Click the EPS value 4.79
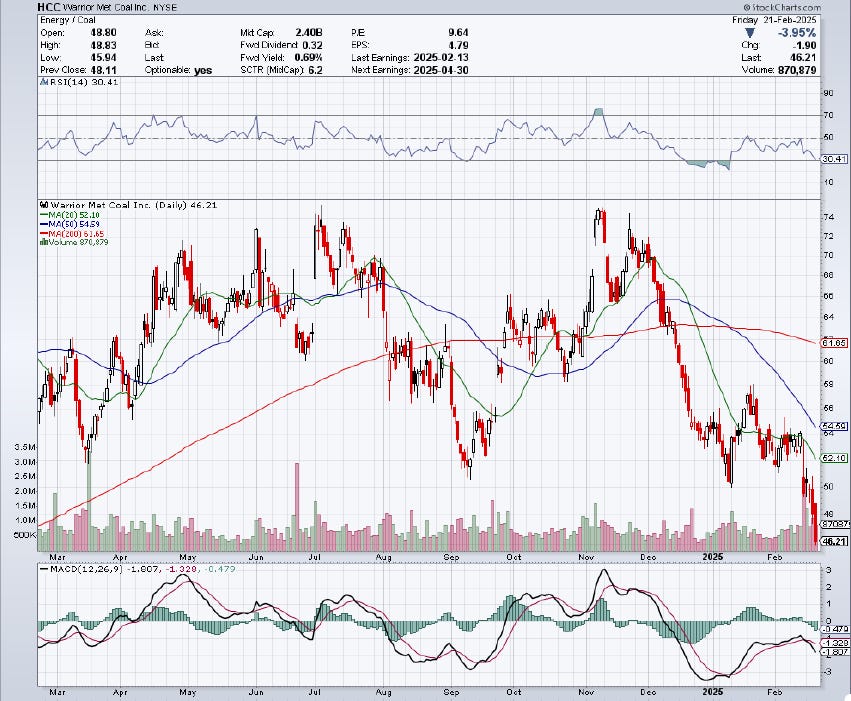This screenshot has width=851, height=701. click(x=459, y=45)
